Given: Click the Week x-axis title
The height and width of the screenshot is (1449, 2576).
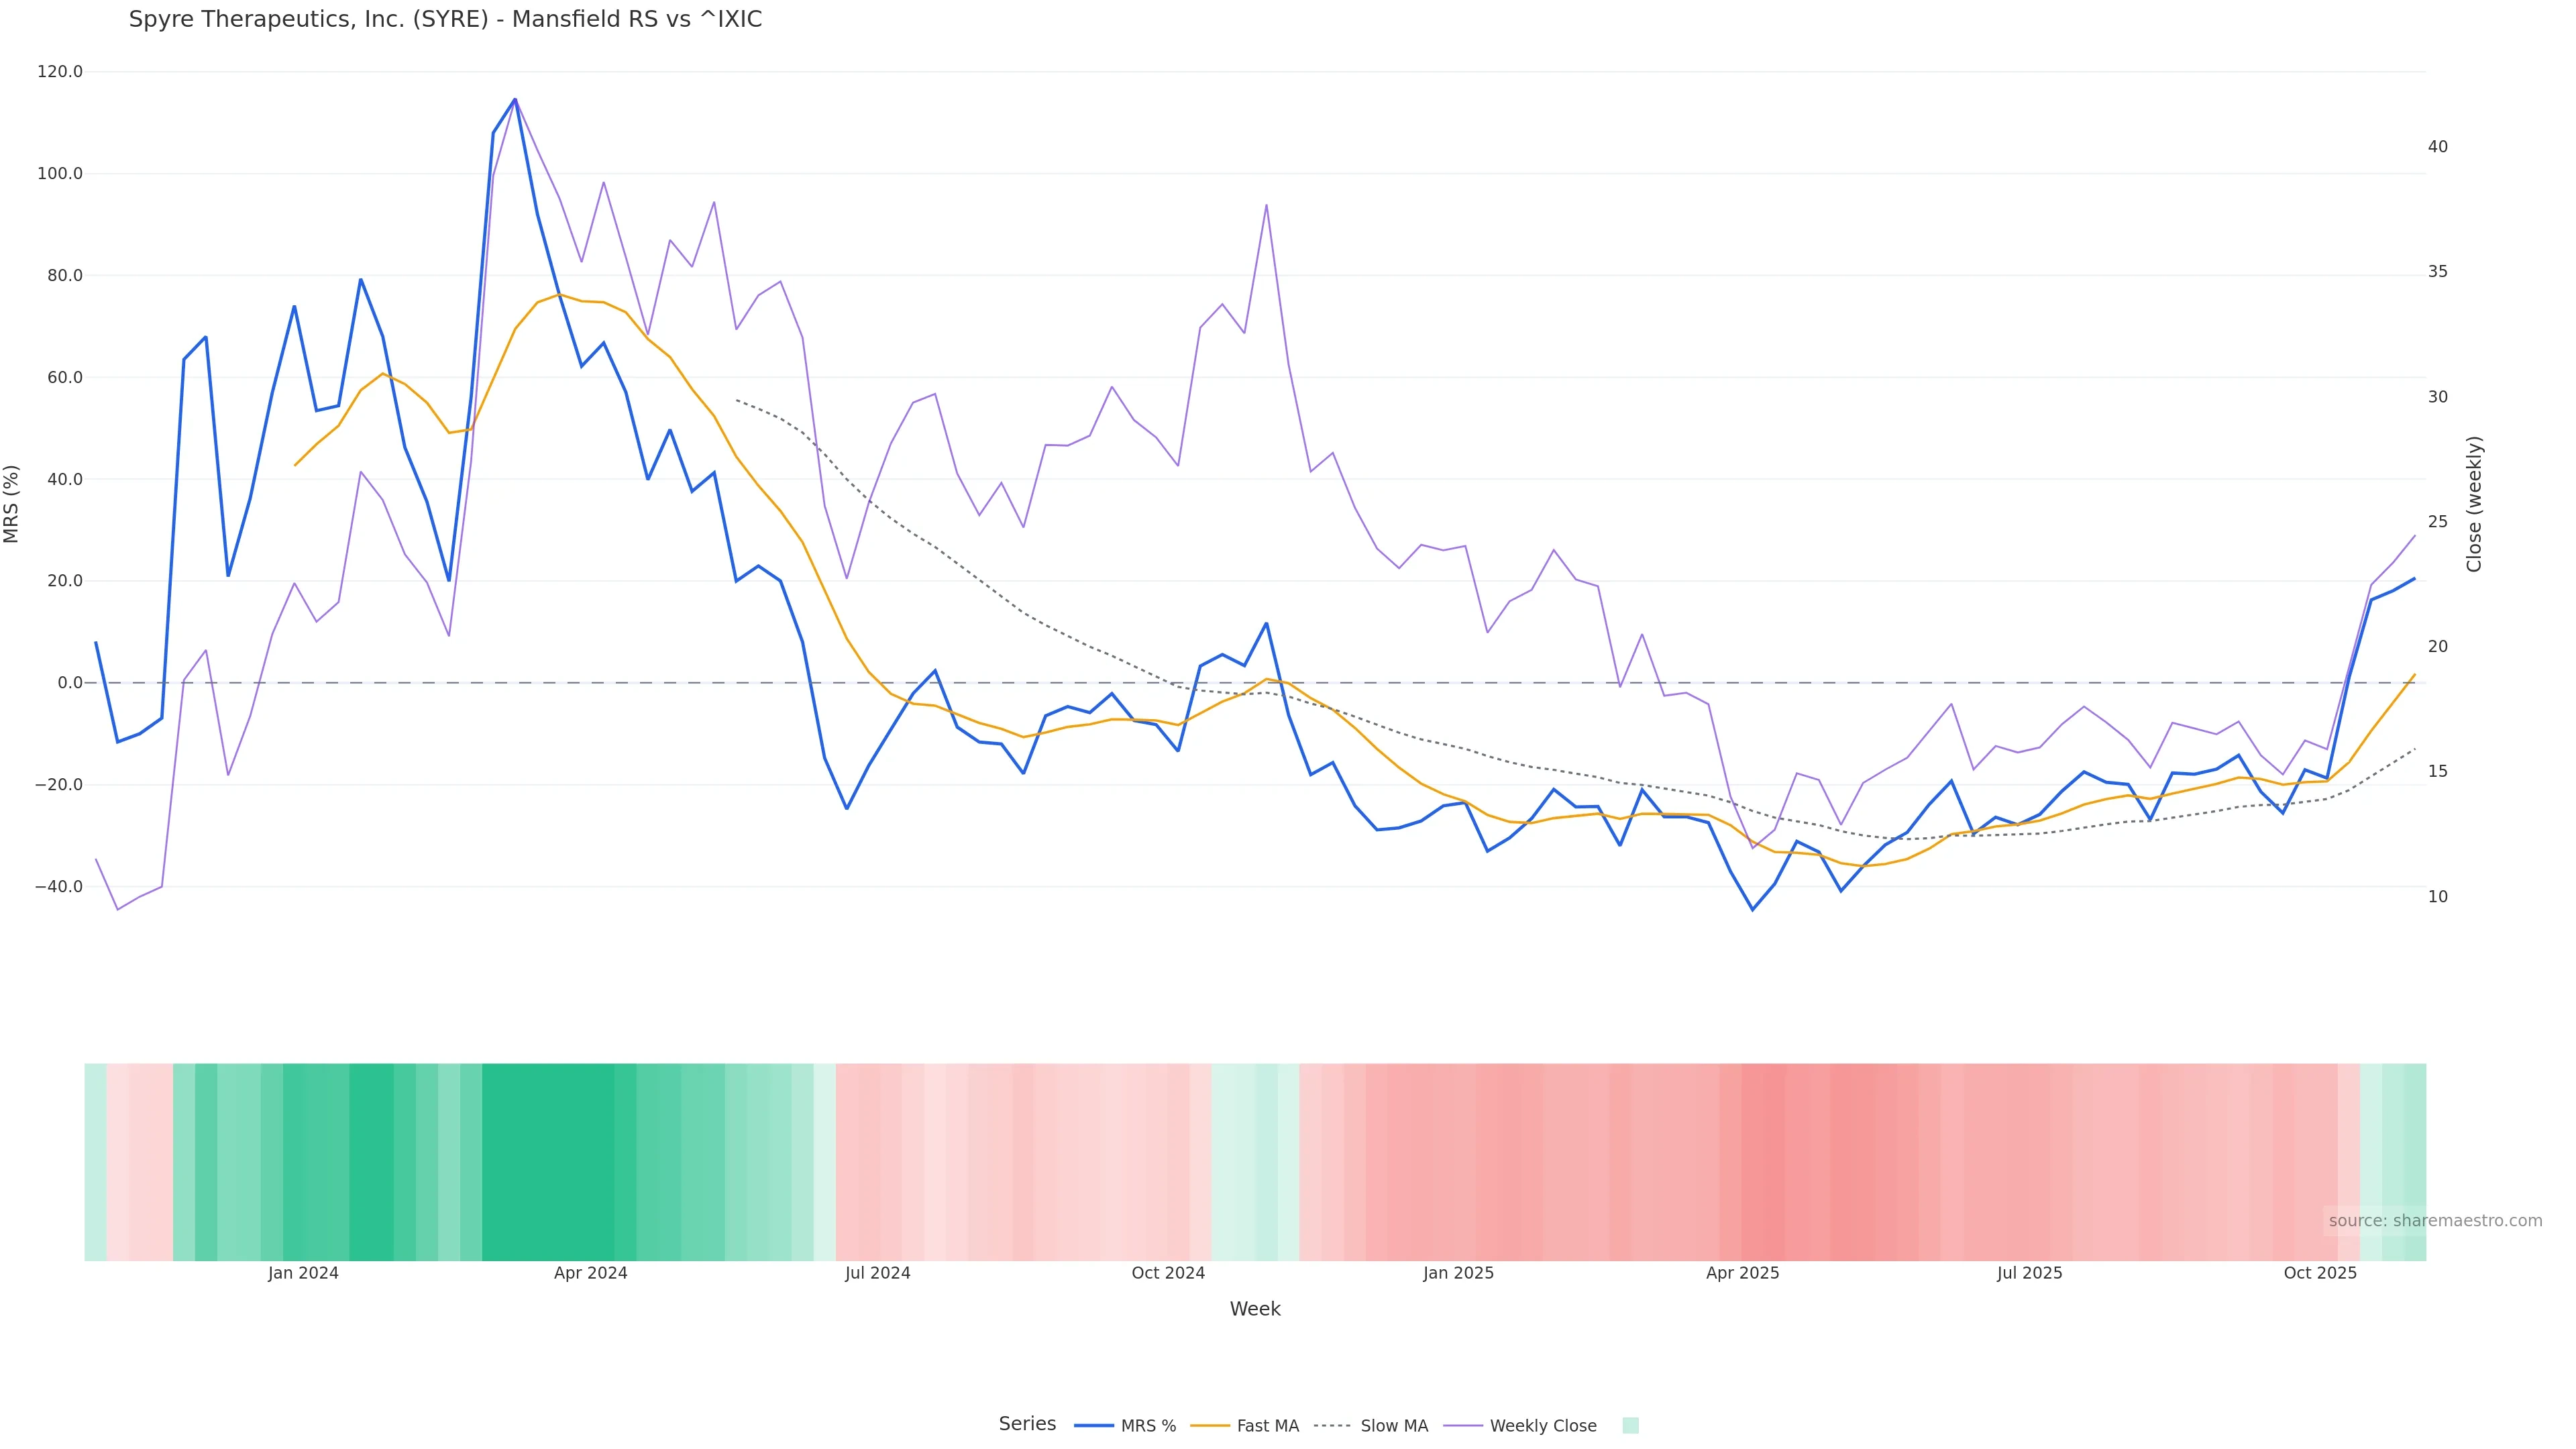Looking at the screenshot, I should [1254, 1309].
